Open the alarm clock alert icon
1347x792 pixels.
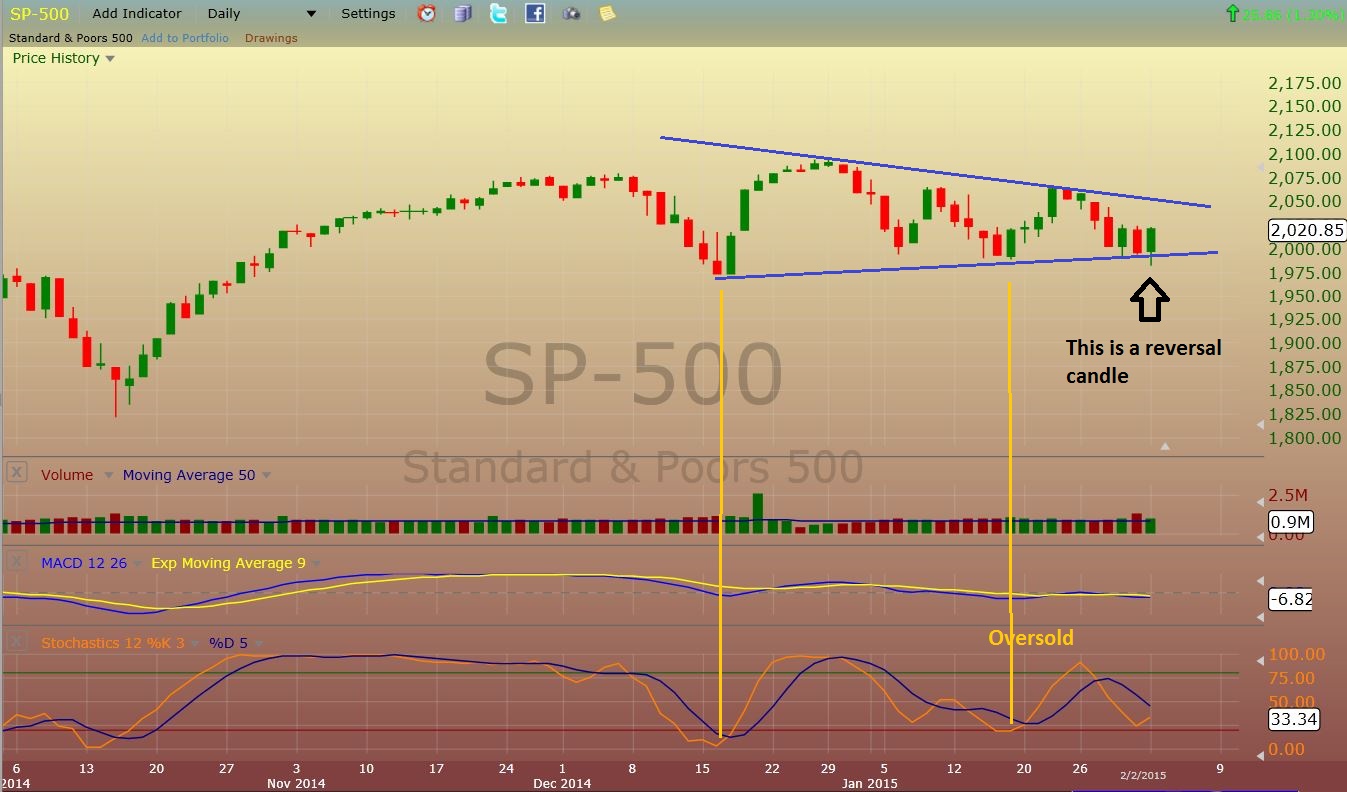tap(426, 14)
